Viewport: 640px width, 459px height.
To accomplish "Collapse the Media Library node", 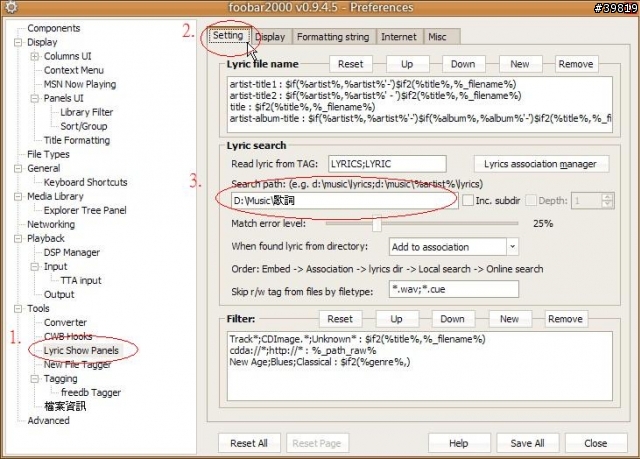I will coord(18,197).
